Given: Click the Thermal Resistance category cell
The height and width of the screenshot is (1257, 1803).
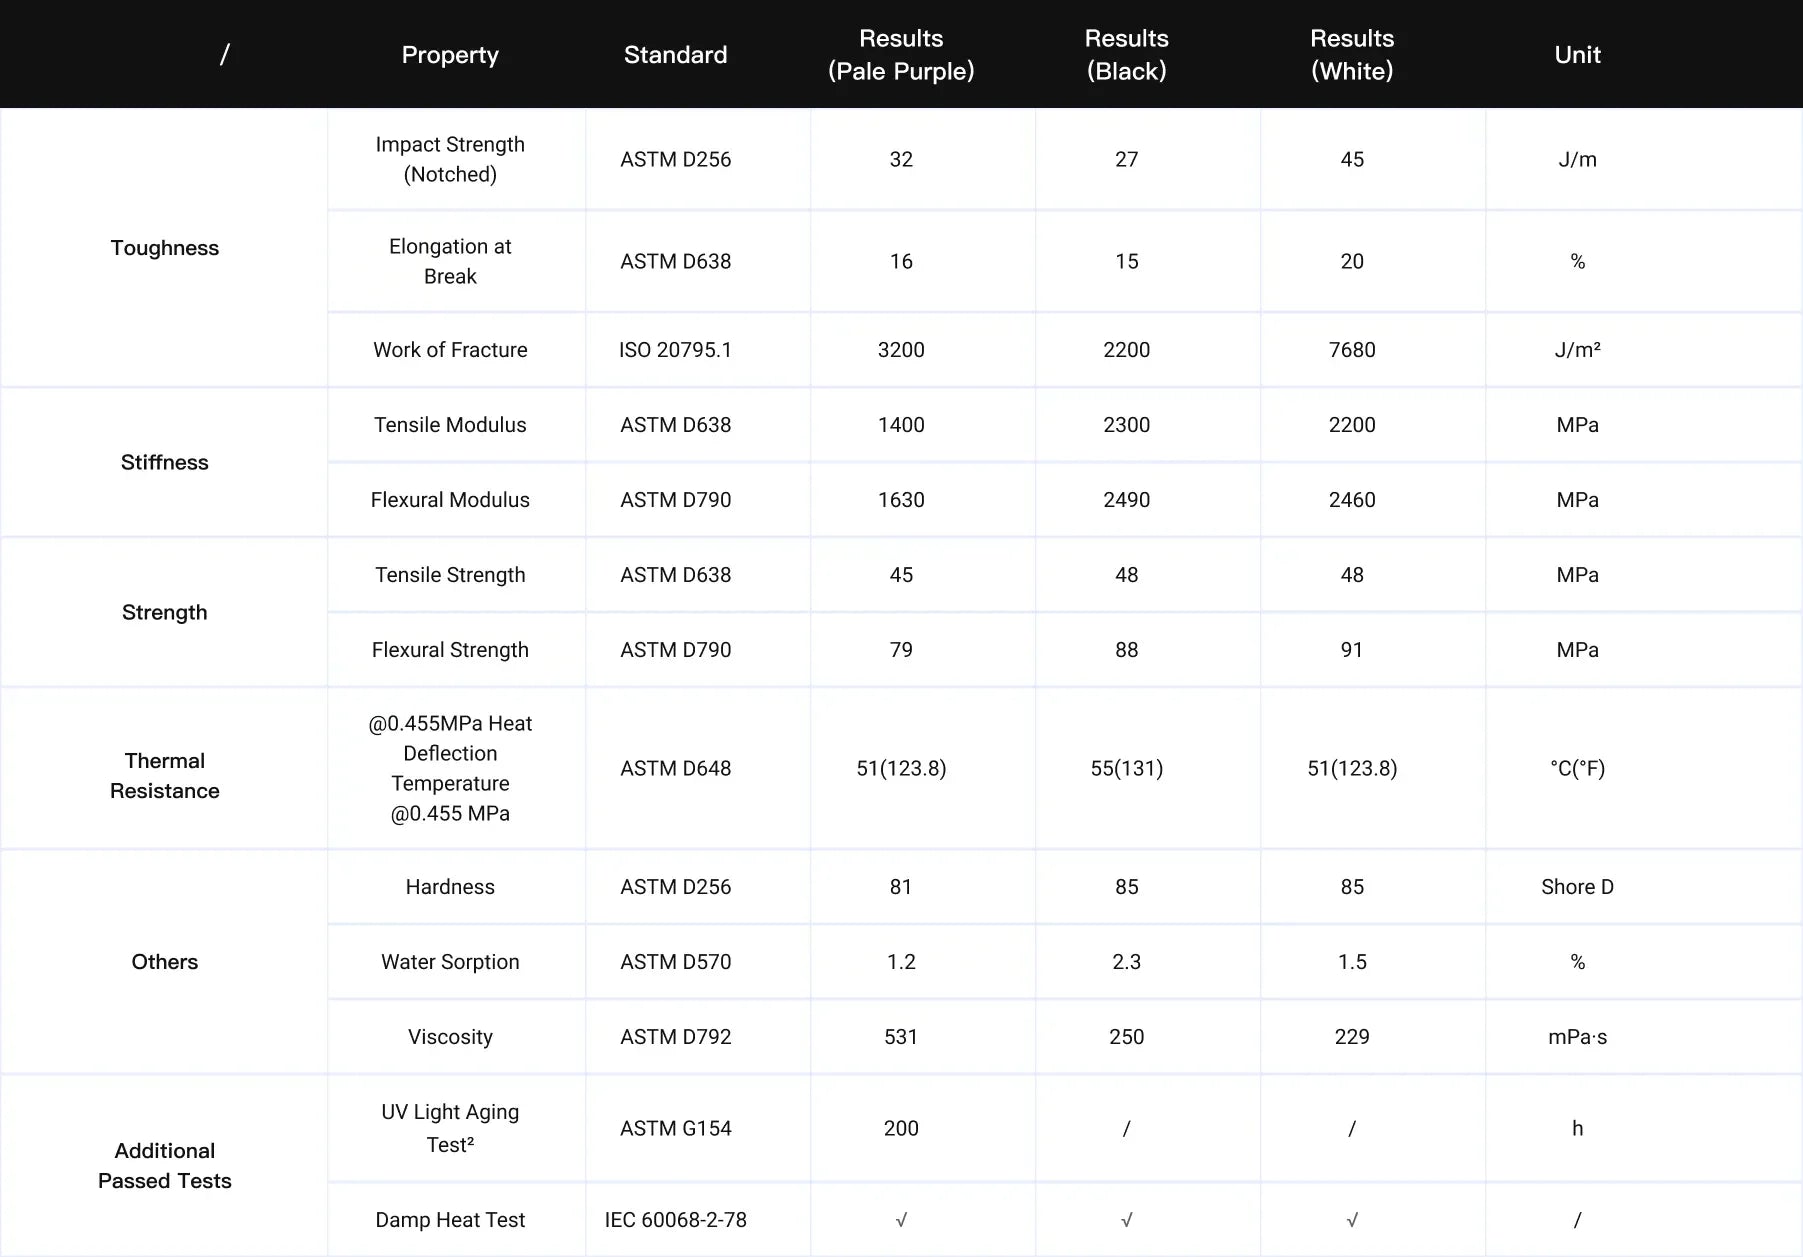Looking at the screenshot, I should click(x=165, y=775).
